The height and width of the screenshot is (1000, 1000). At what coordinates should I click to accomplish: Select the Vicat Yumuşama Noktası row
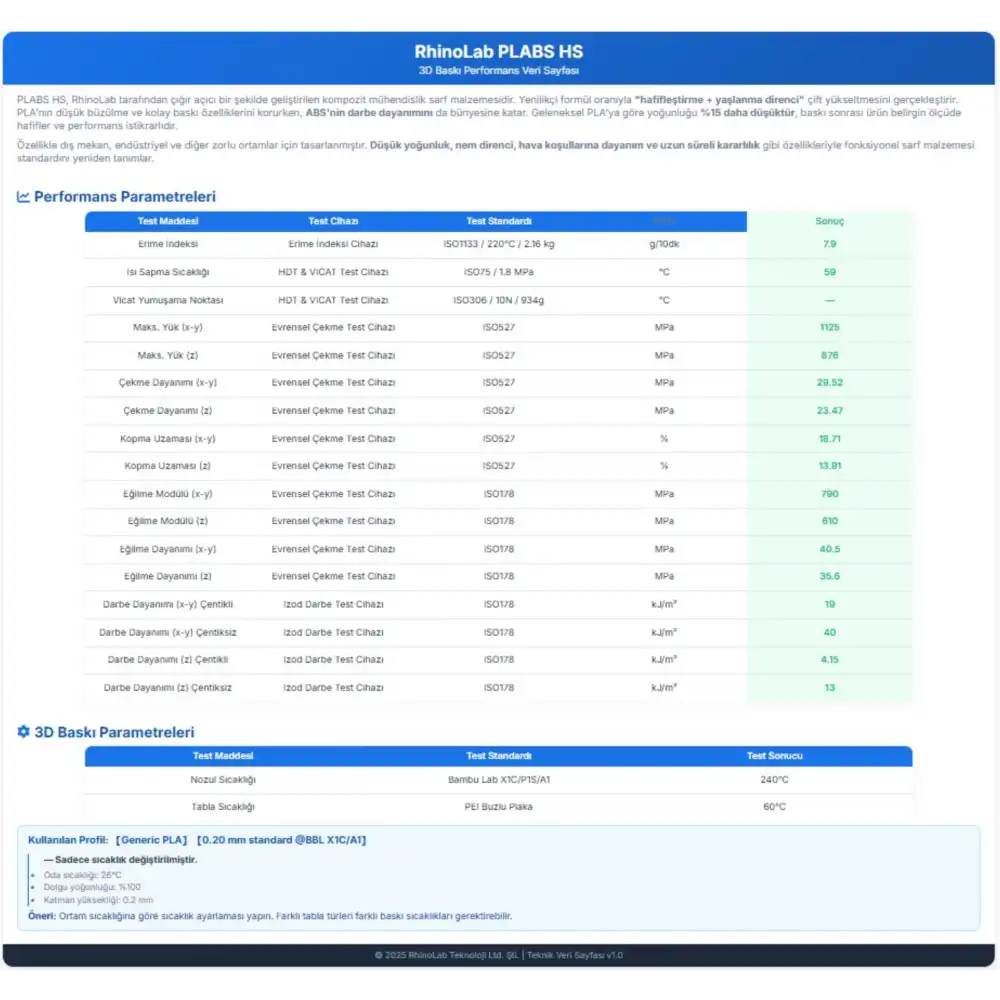(x=168, y=300)
